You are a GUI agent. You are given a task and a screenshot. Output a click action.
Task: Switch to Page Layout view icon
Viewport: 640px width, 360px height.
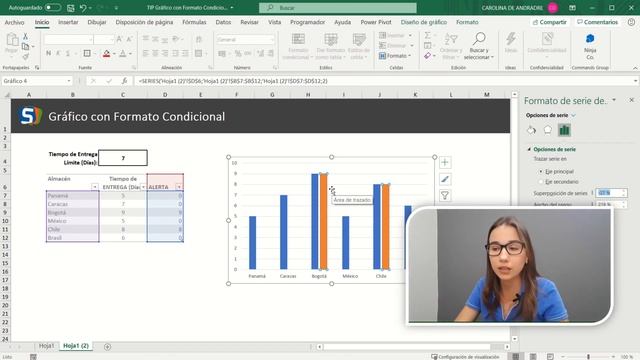(x=533, y=357)
